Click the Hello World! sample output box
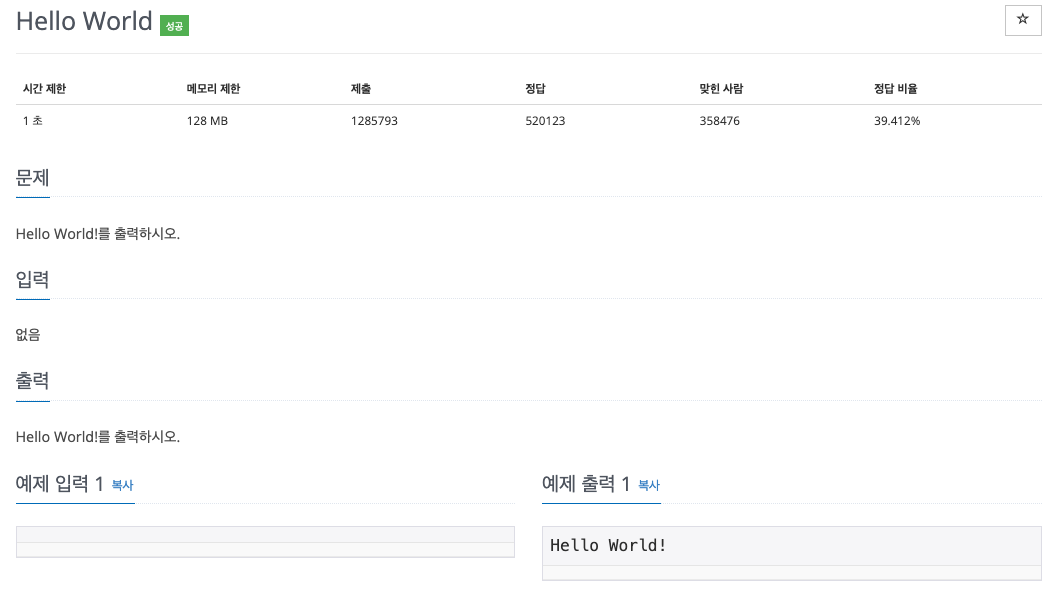 (x=790, y=545)
